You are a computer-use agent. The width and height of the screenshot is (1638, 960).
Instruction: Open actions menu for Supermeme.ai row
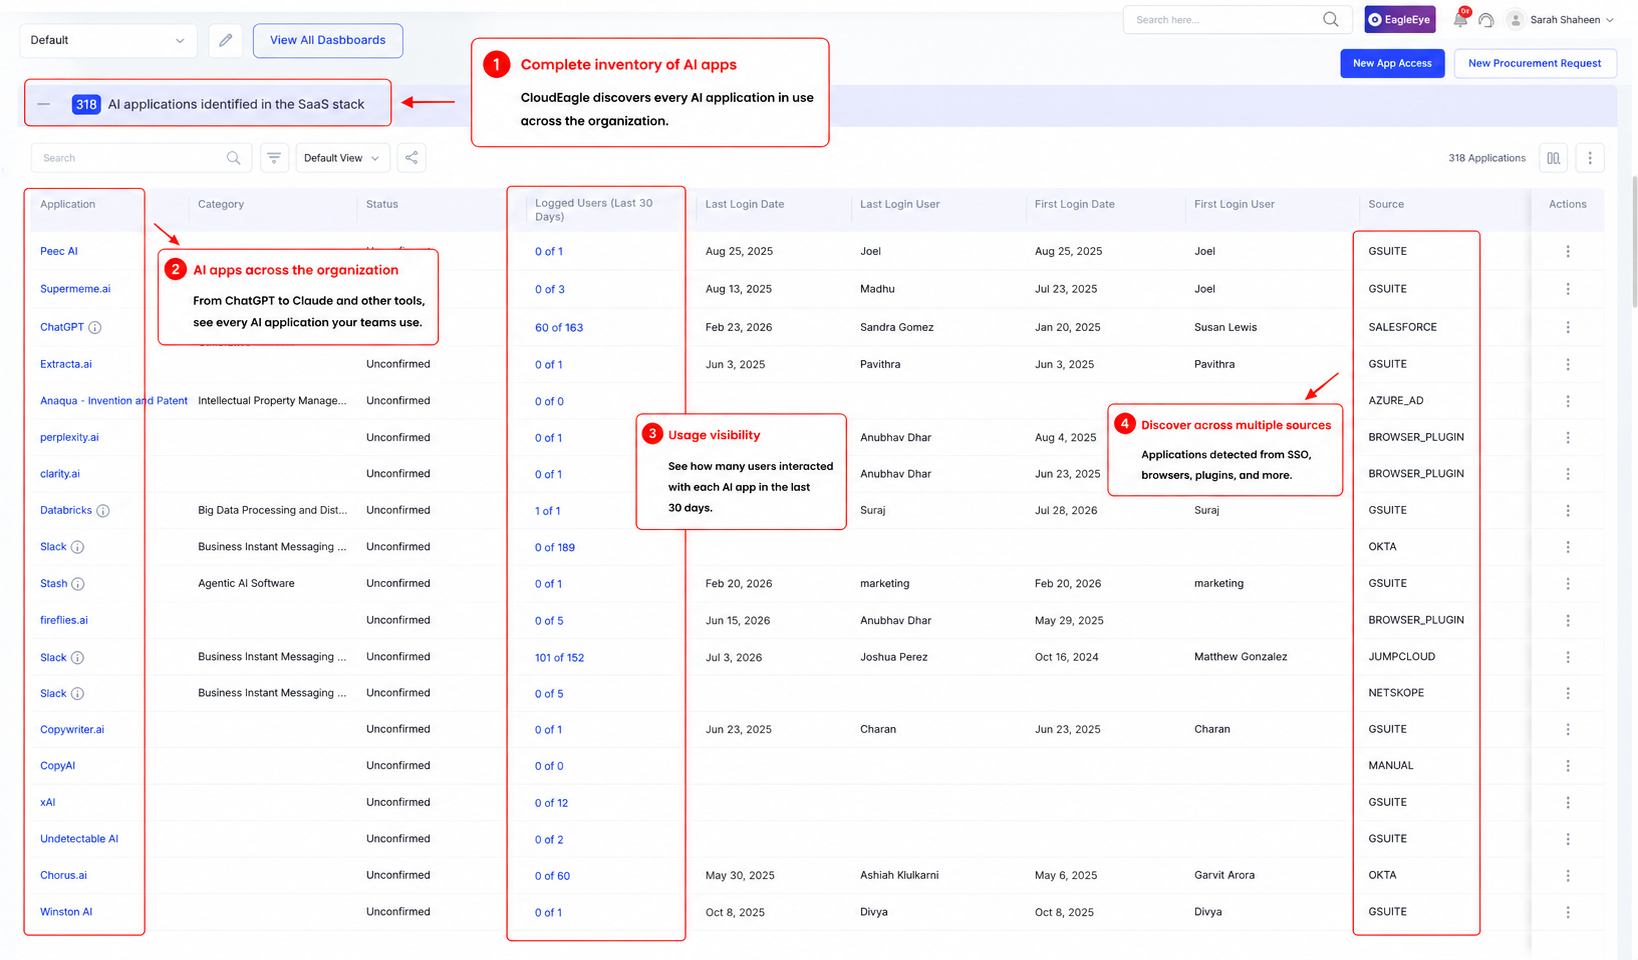point(1568,289)
